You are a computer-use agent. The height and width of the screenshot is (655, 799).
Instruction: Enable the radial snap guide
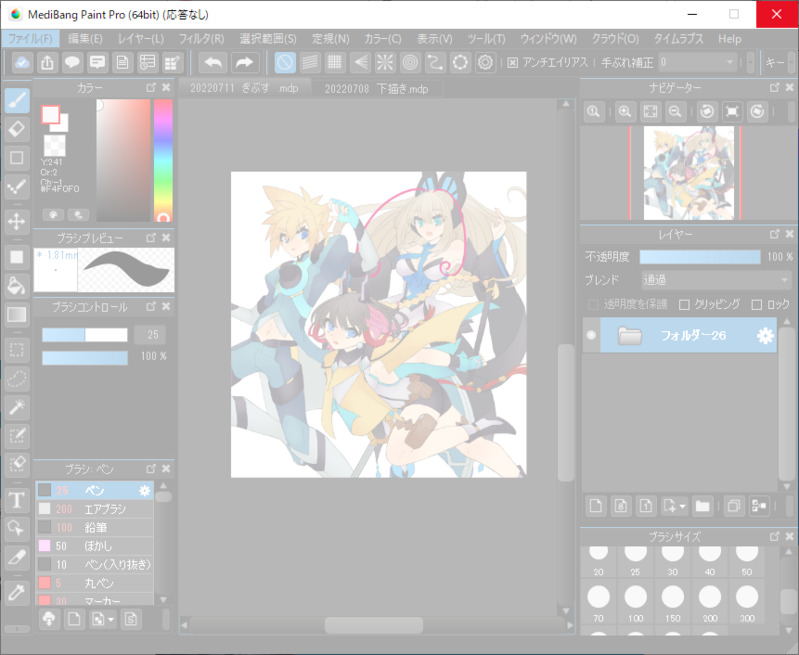(x=385, y=62)
